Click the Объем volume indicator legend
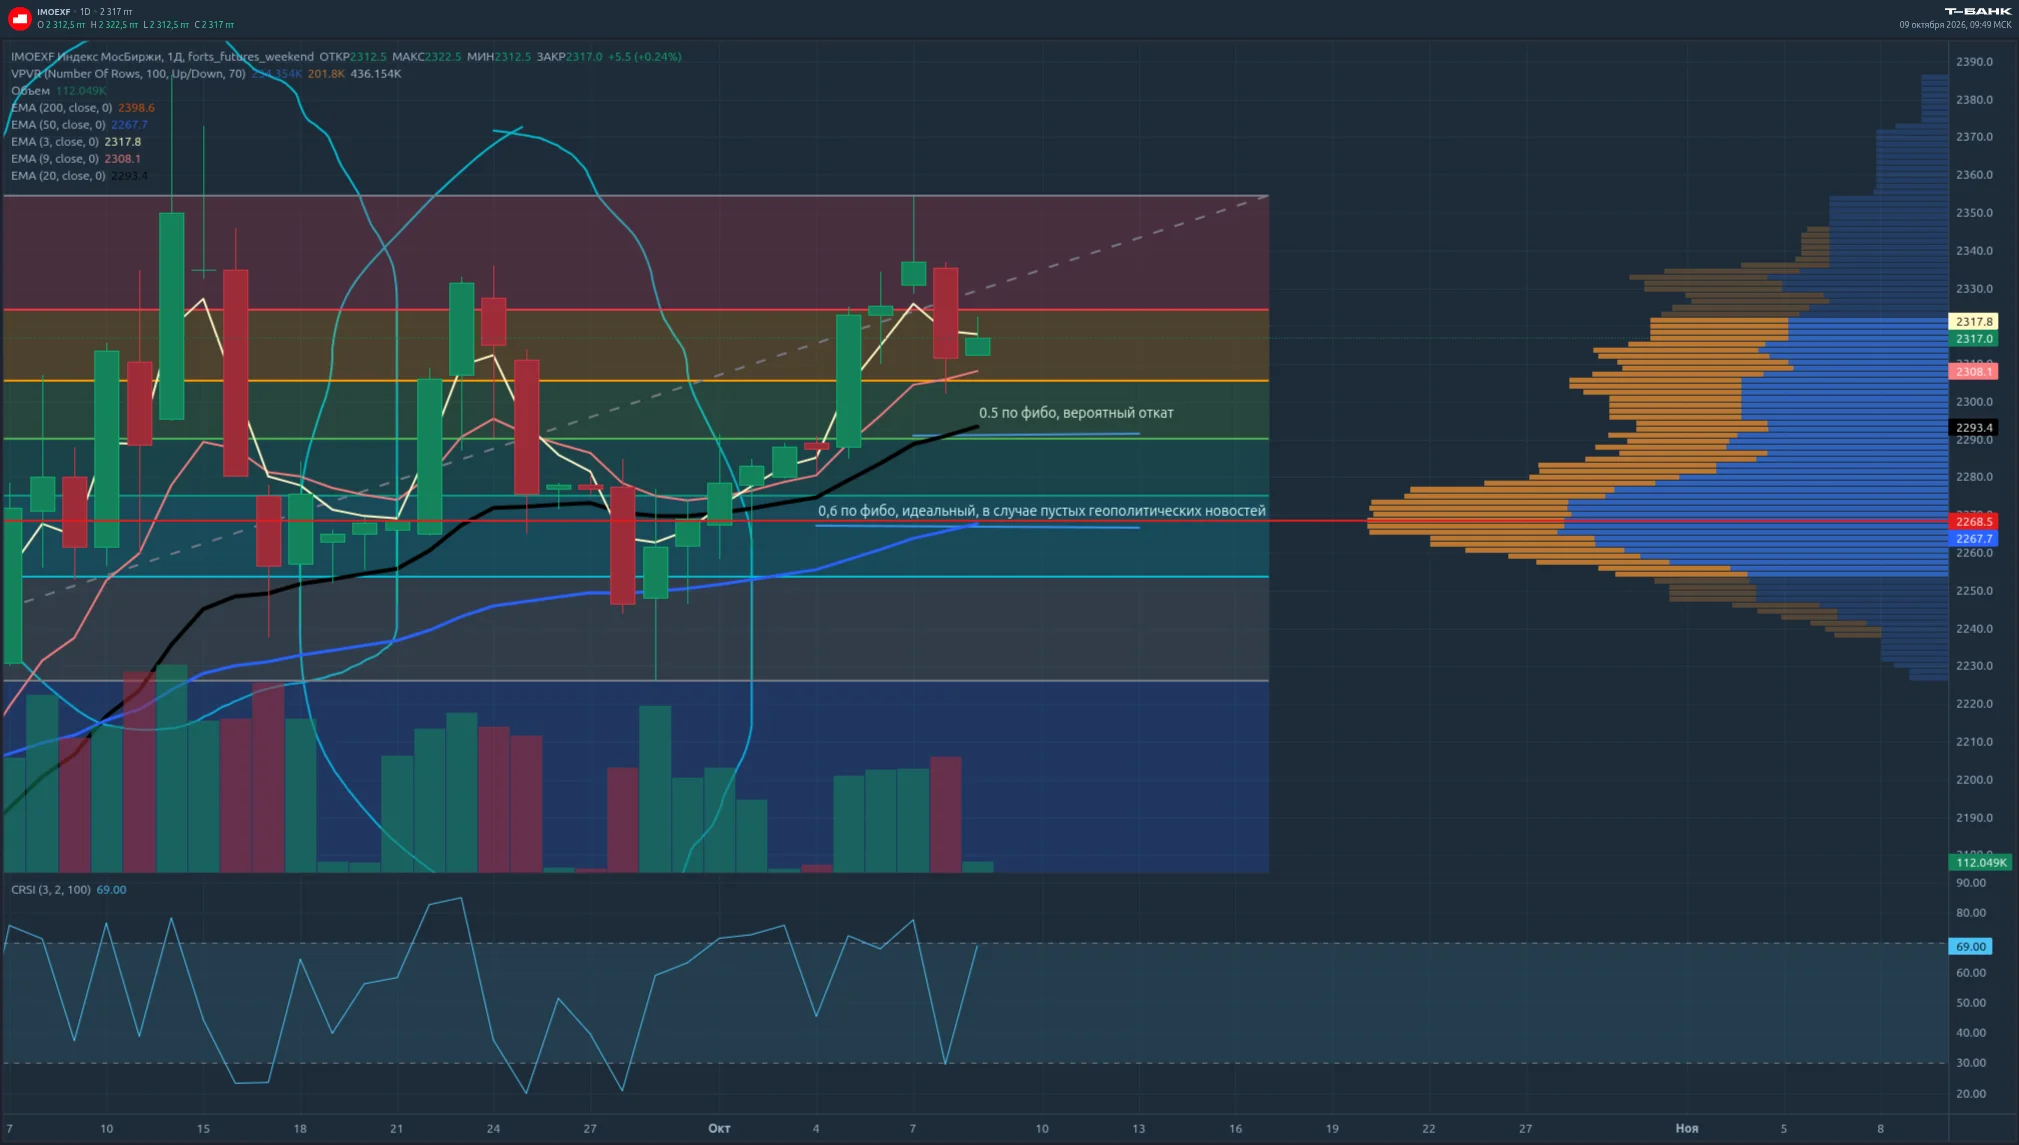Viewport: 2019px width, 1145px height. coord(58,91)
